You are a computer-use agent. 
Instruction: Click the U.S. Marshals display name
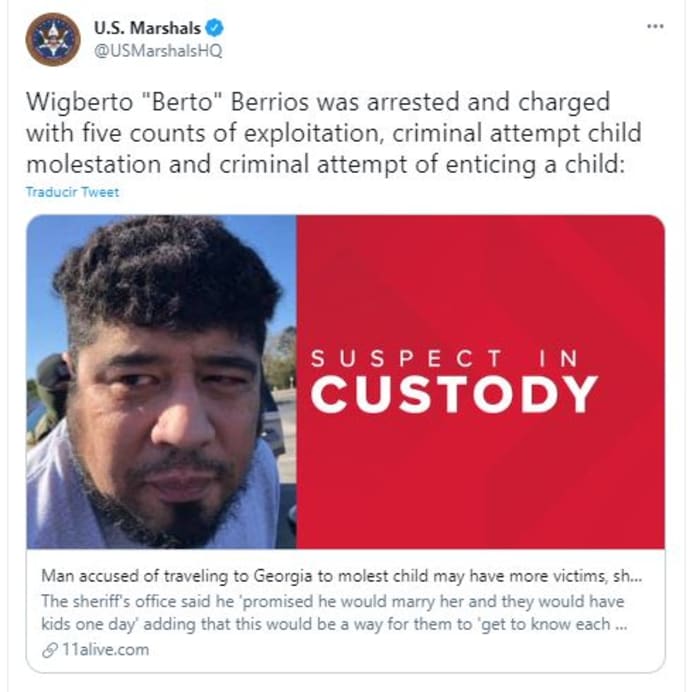click(x=147, y=28)
